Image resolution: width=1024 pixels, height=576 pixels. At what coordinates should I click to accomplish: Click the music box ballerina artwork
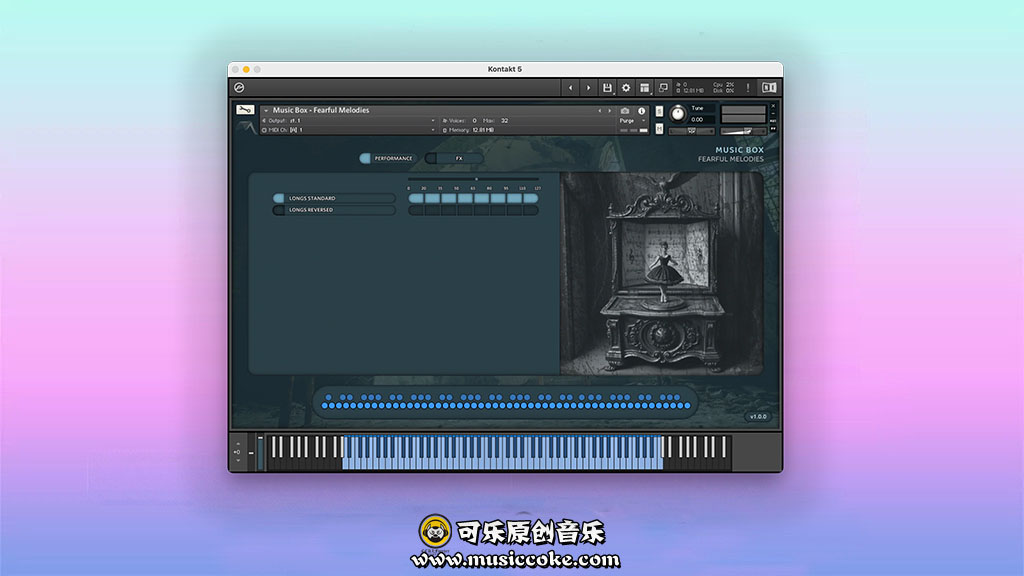(661, 273)
